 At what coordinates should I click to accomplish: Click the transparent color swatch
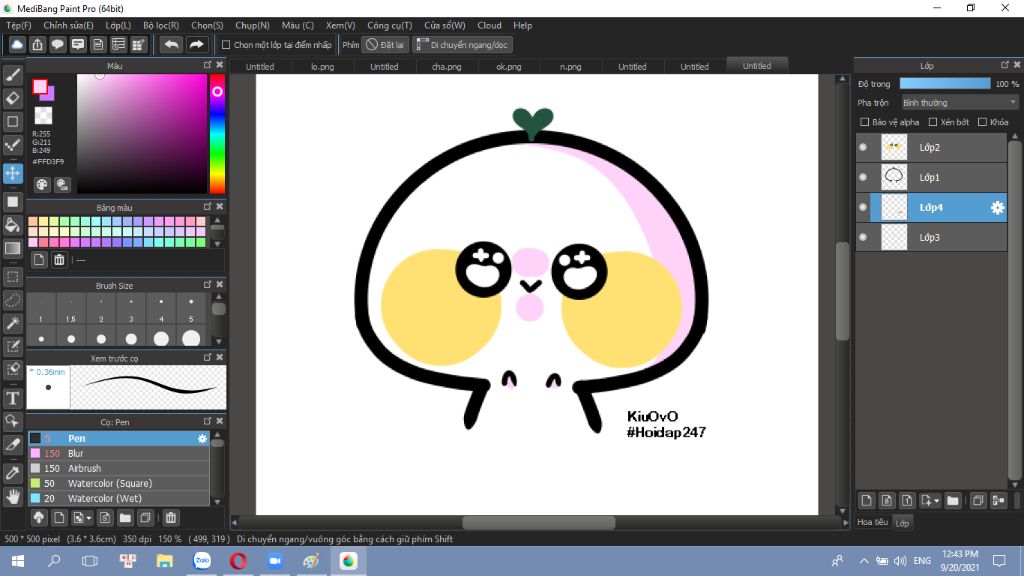tap(43, 116)
